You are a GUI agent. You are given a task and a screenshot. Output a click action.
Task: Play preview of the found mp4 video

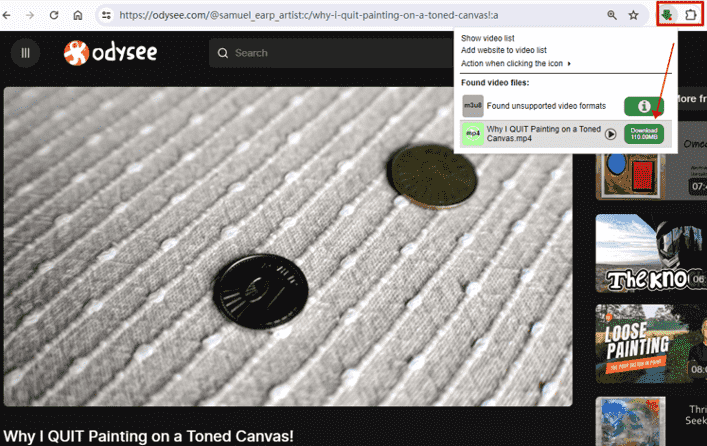click(610, 134)
